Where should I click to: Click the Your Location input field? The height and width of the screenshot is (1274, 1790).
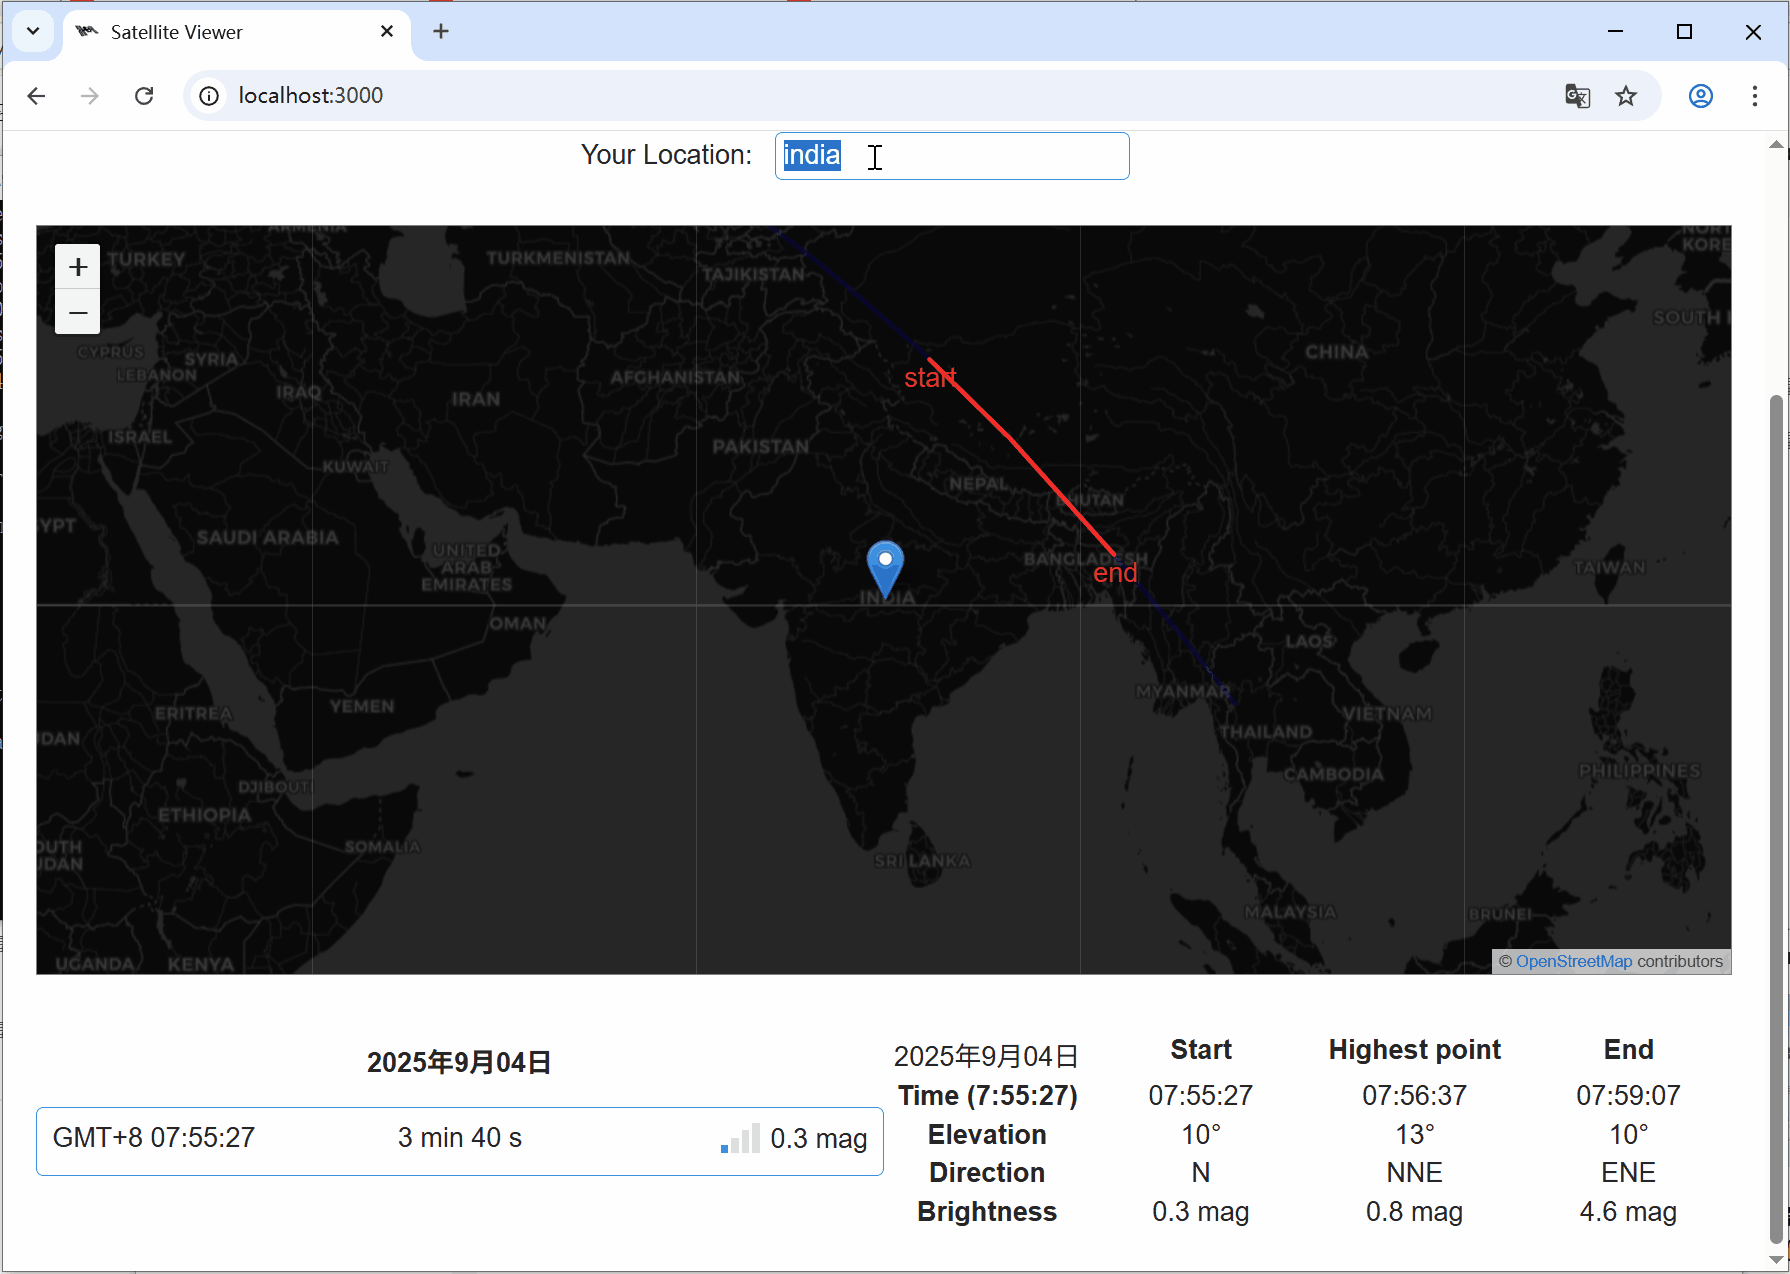[952, 156]
